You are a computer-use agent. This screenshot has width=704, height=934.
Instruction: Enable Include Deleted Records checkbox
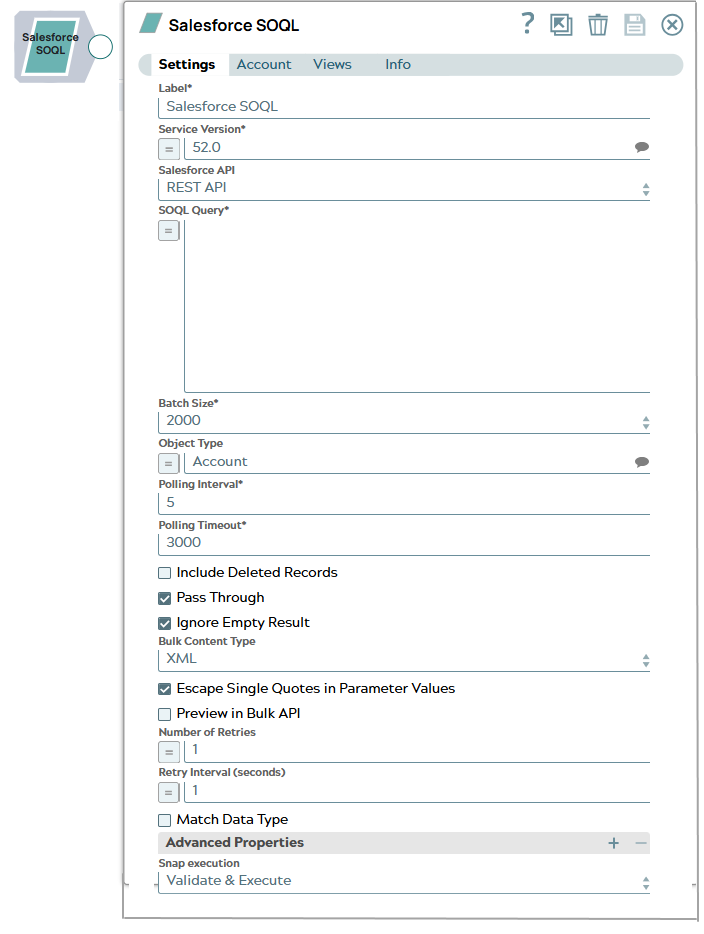164,573
